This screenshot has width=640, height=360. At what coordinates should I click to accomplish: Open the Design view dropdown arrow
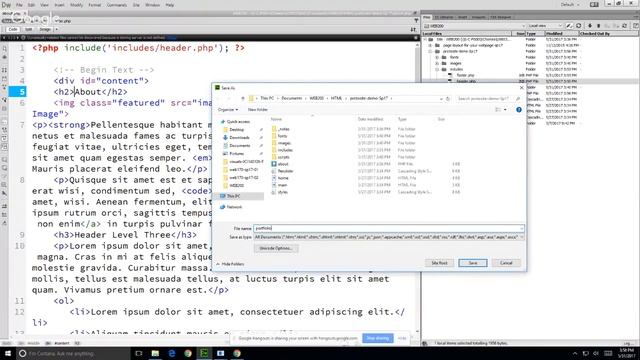click(x=57, y=29)
